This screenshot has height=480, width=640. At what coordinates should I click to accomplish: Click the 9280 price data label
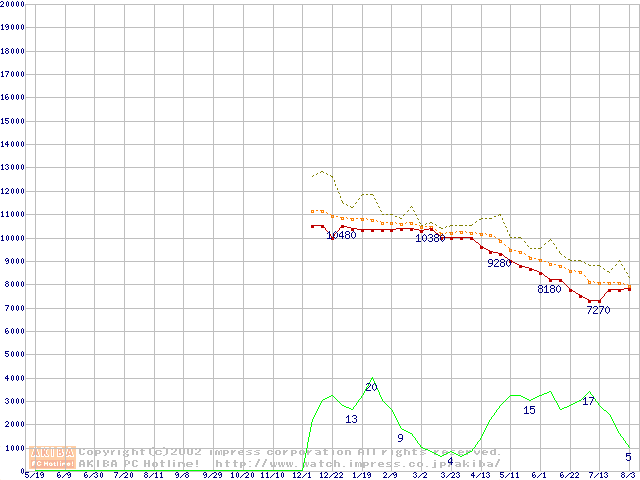499,264
